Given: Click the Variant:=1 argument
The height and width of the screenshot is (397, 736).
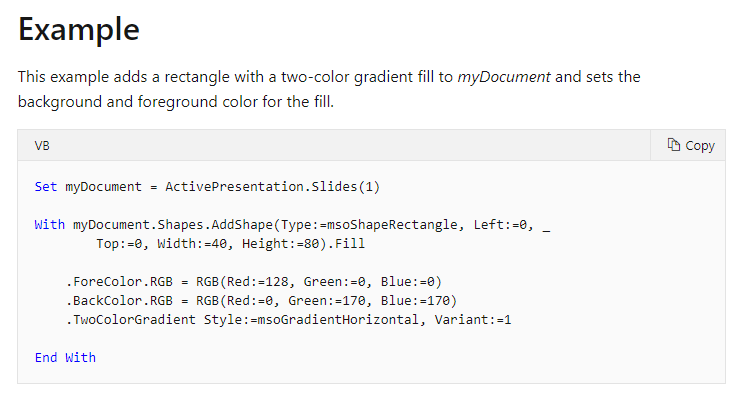Looking at the screenshot, I should click(473, 320).
